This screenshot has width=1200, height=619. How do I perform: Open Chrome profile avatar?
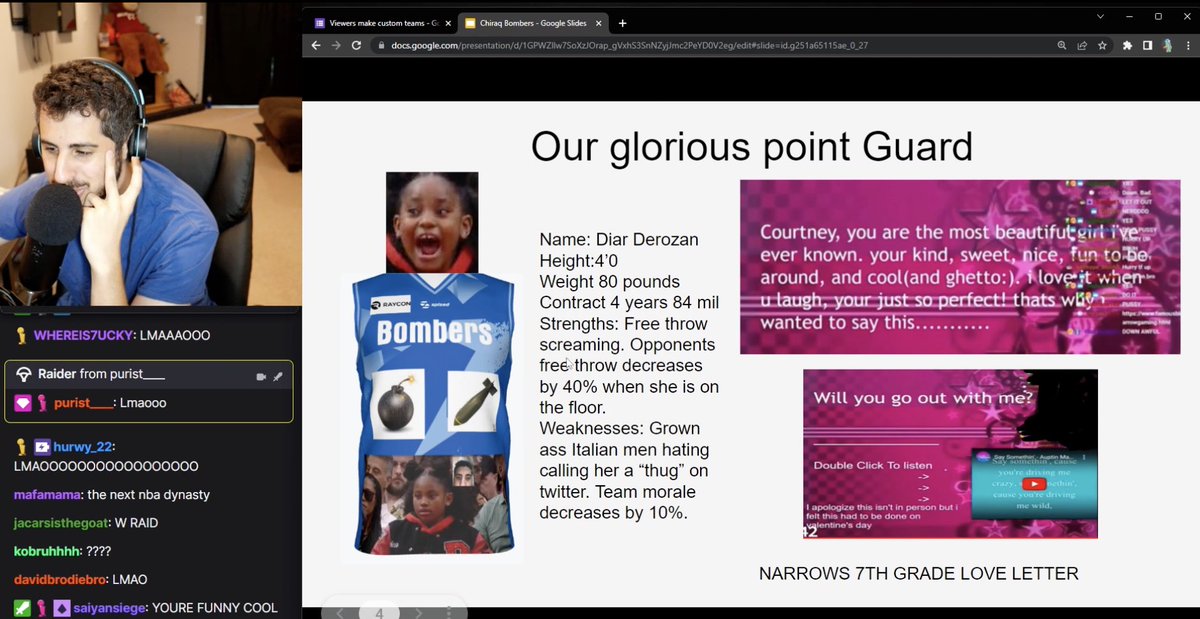pos(1167,46)
